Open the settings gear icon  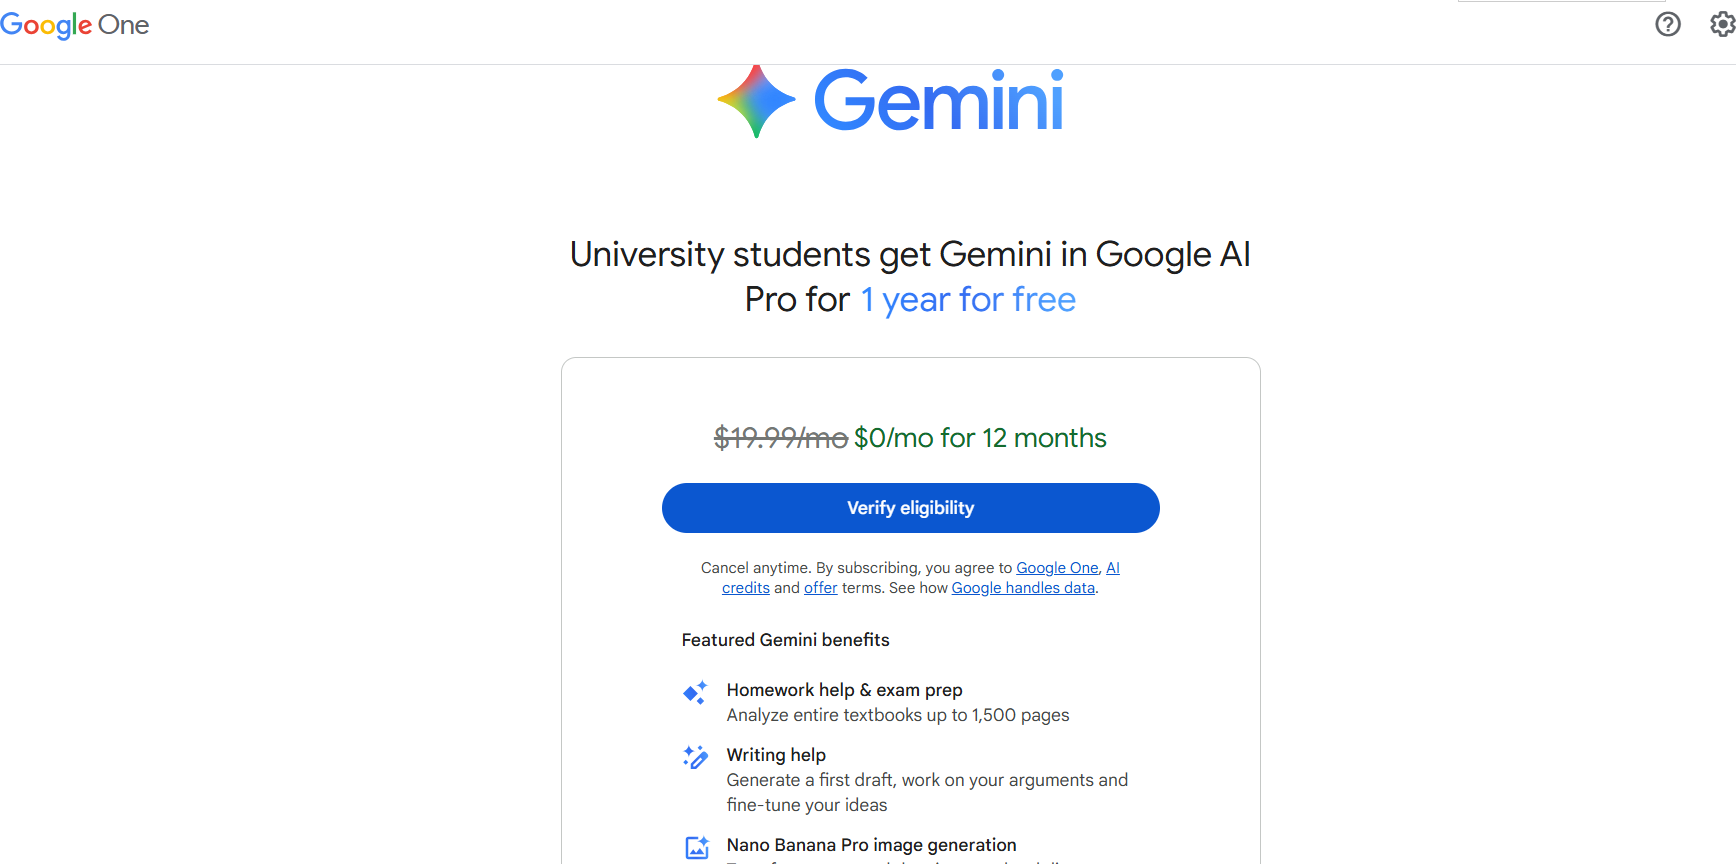pyautogui.click(x=1722, y=24)
